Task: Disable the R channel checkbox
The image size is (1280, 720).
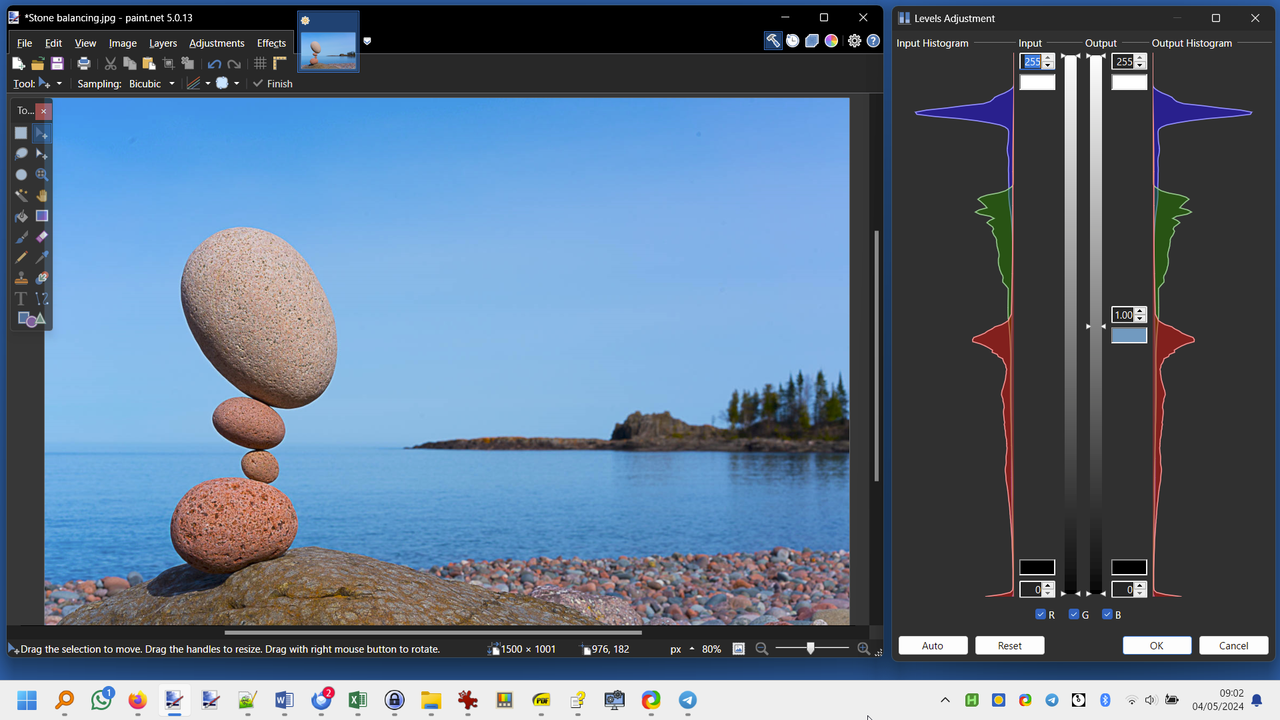Action: click(1040, 614)
